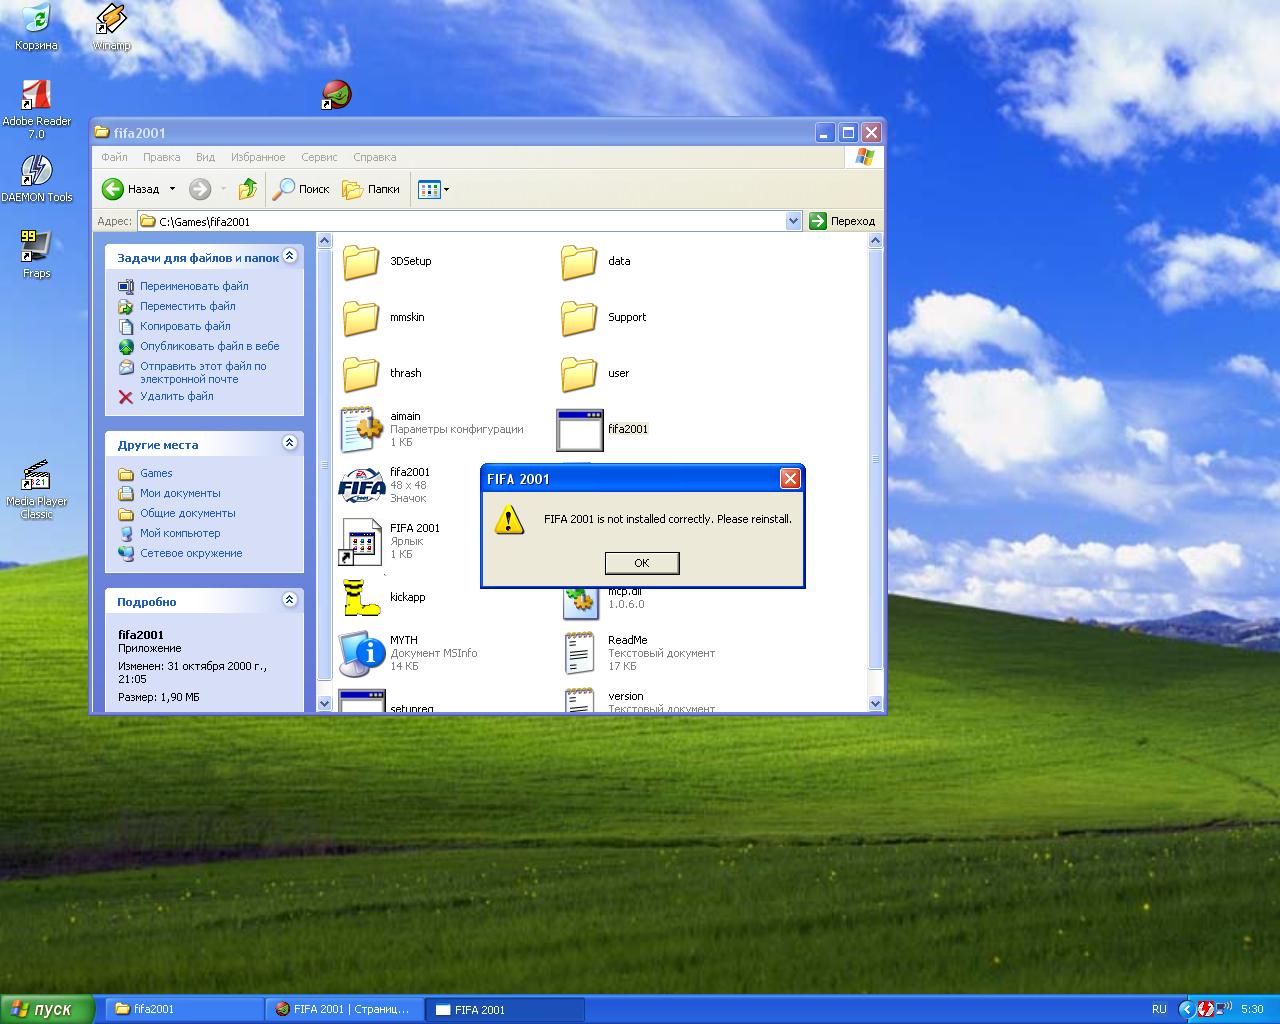
Task: Click the Up folder toolbar icon
Action: point(248,189)
